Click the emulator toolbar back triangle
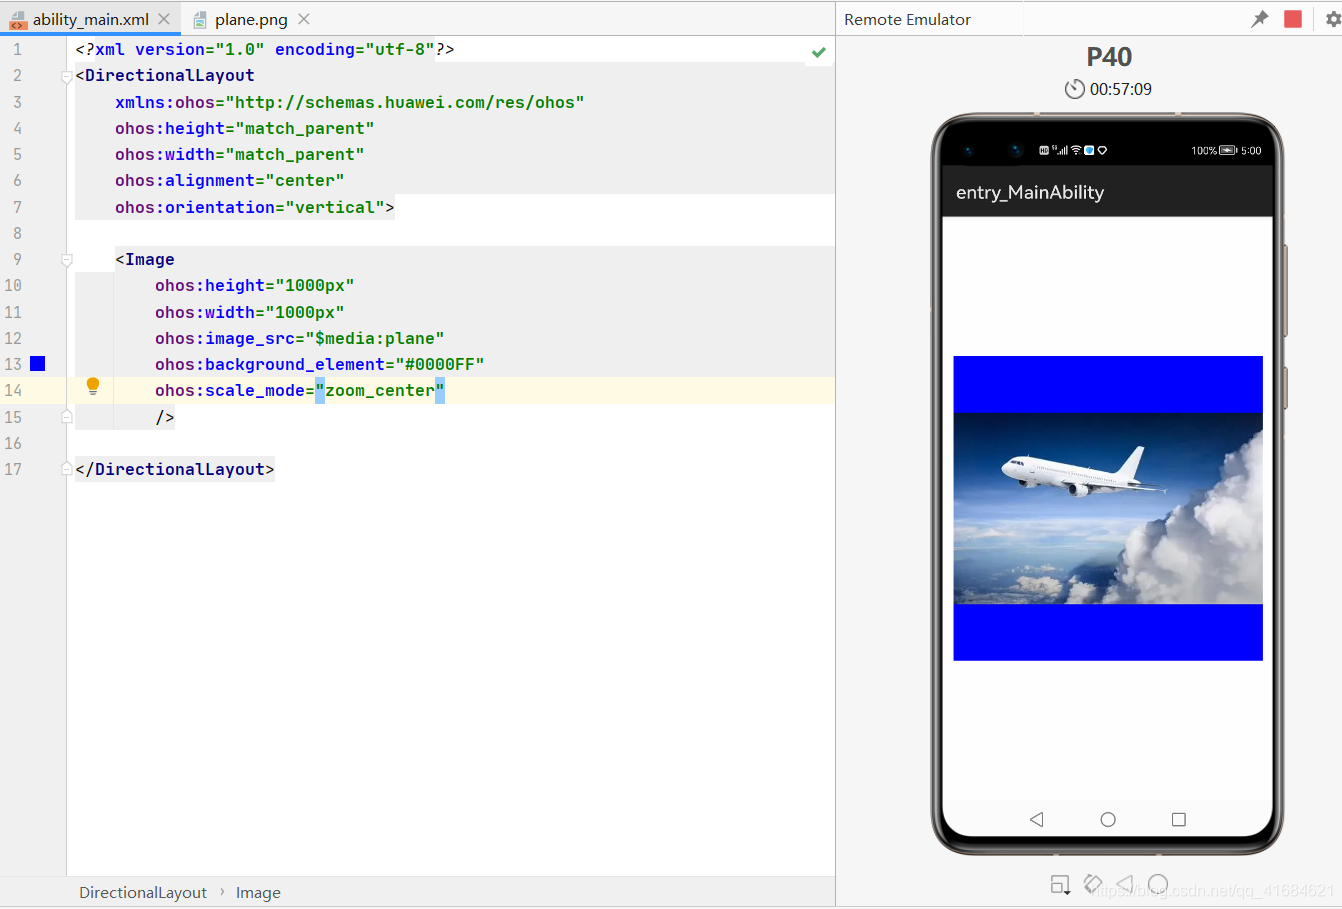 1125,884
